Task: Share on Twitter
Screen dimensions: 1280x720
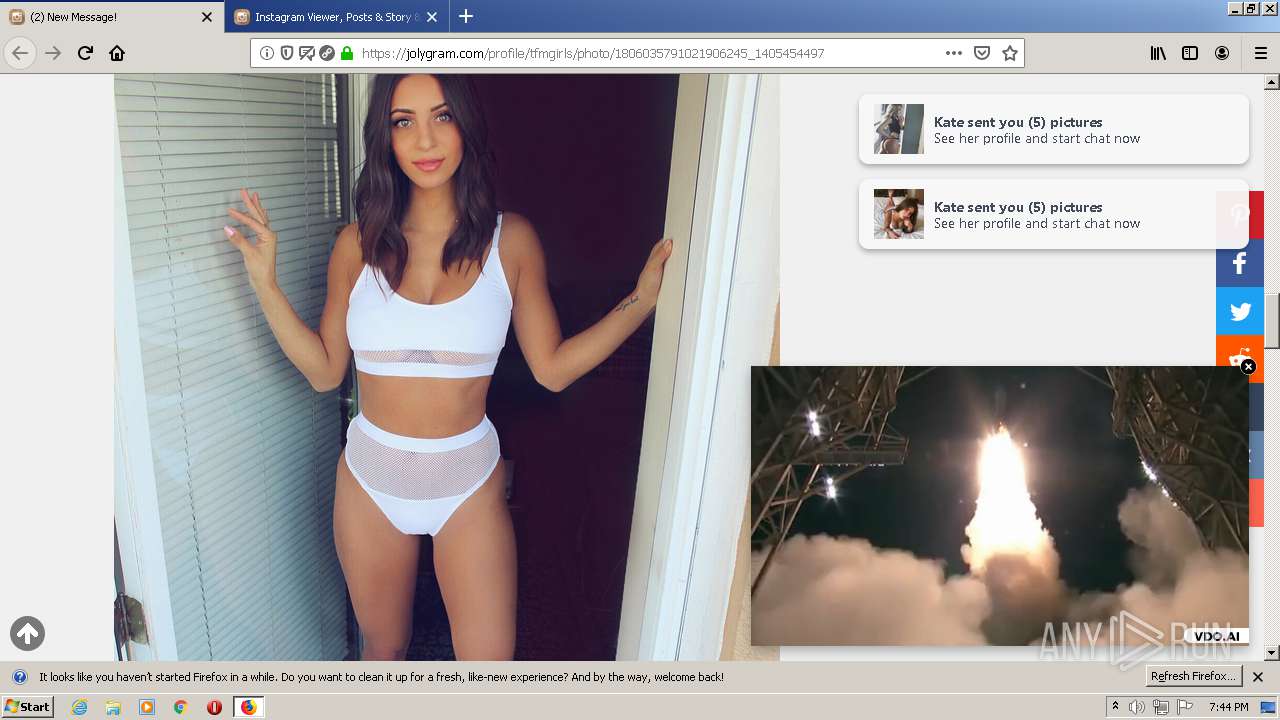Action: pyautogui.click(x=1240, y=311)
